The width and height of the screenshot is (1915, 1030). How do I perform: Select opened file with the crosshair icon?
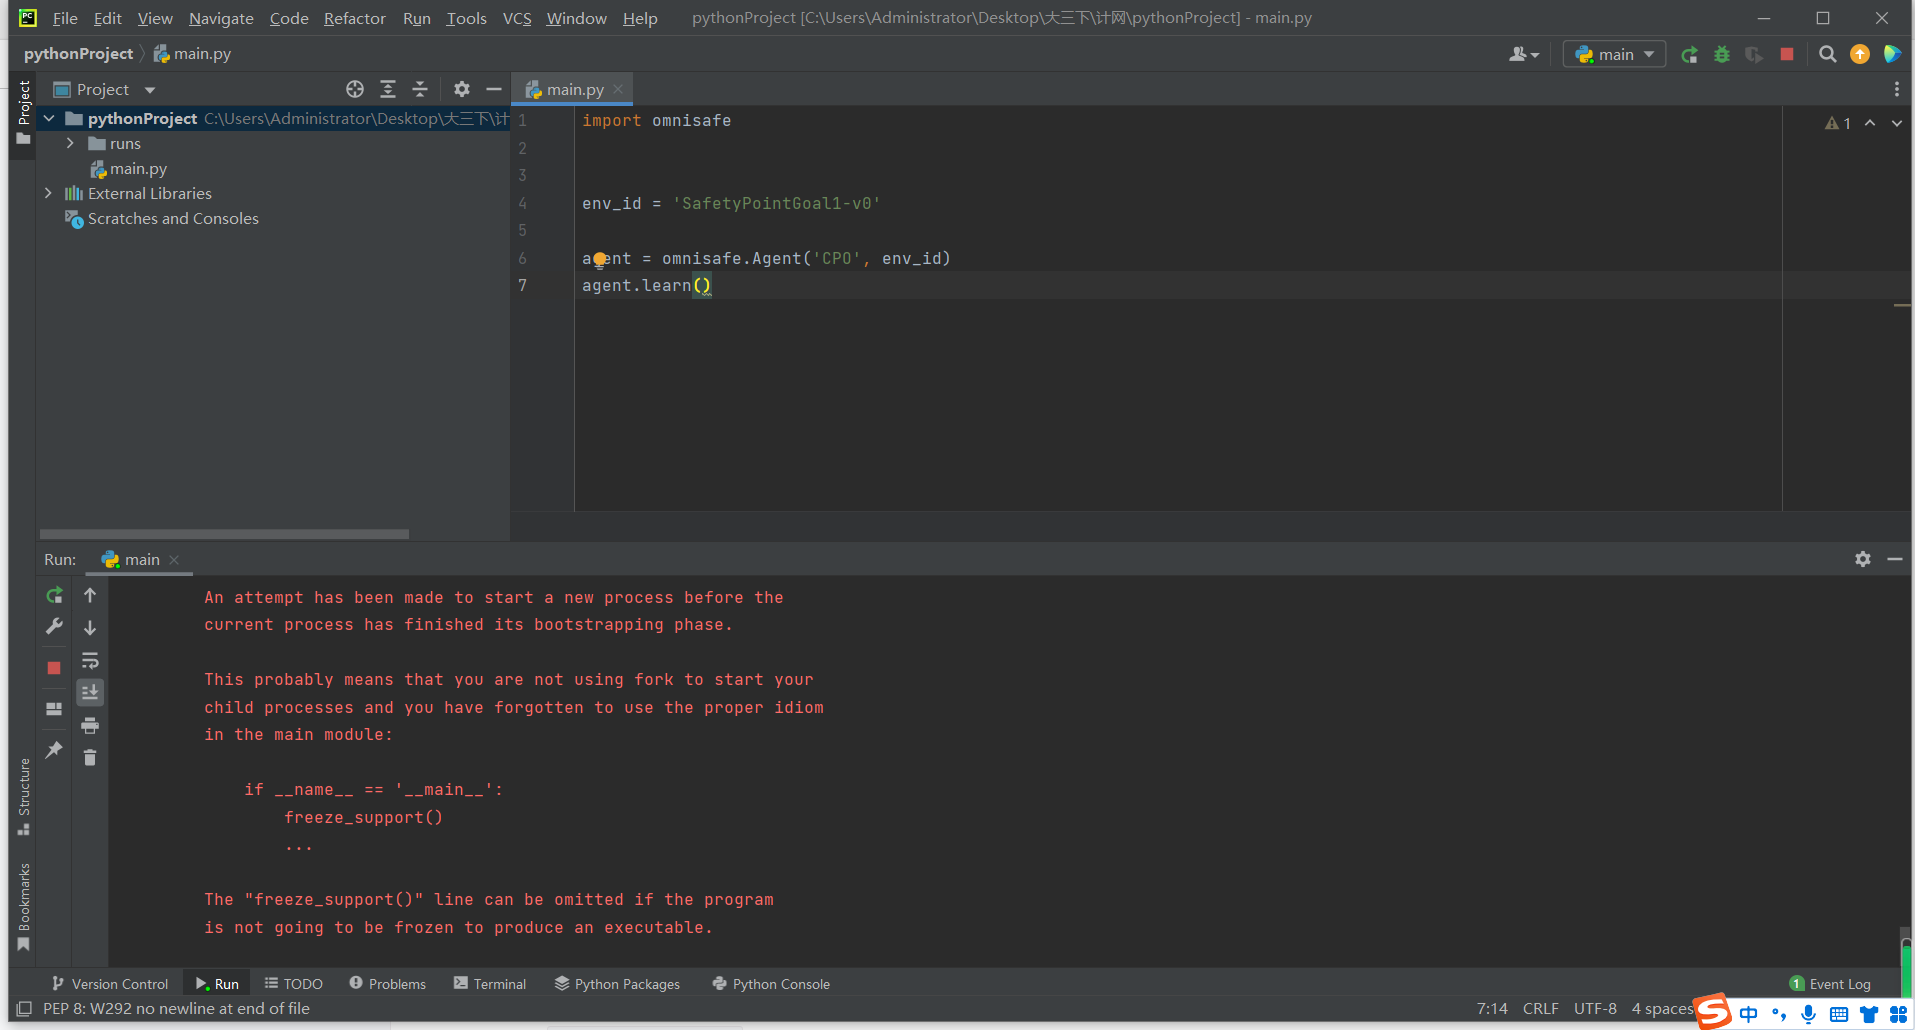(x=355, y=89)
